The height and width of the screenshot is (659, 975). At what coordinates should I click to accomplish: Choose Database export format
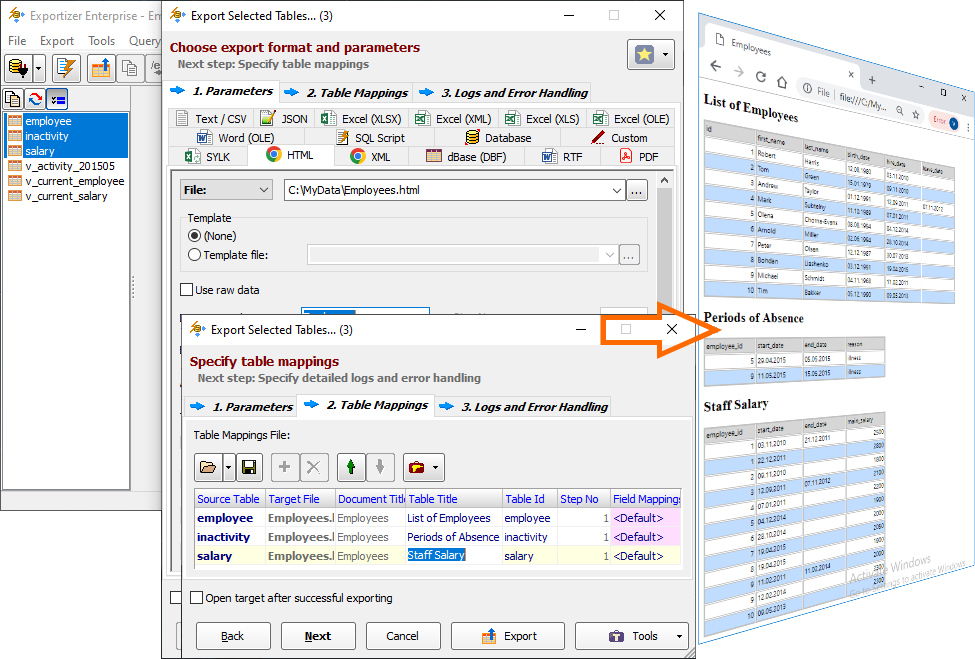pyautogui.click(x=499, y=138)
